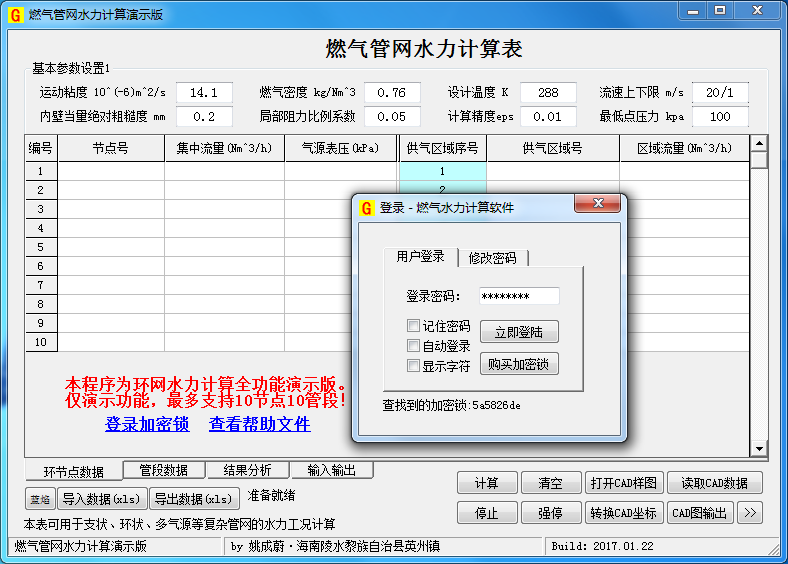
Task: Open the 结果分析 sheet tab
Action: 247,470
